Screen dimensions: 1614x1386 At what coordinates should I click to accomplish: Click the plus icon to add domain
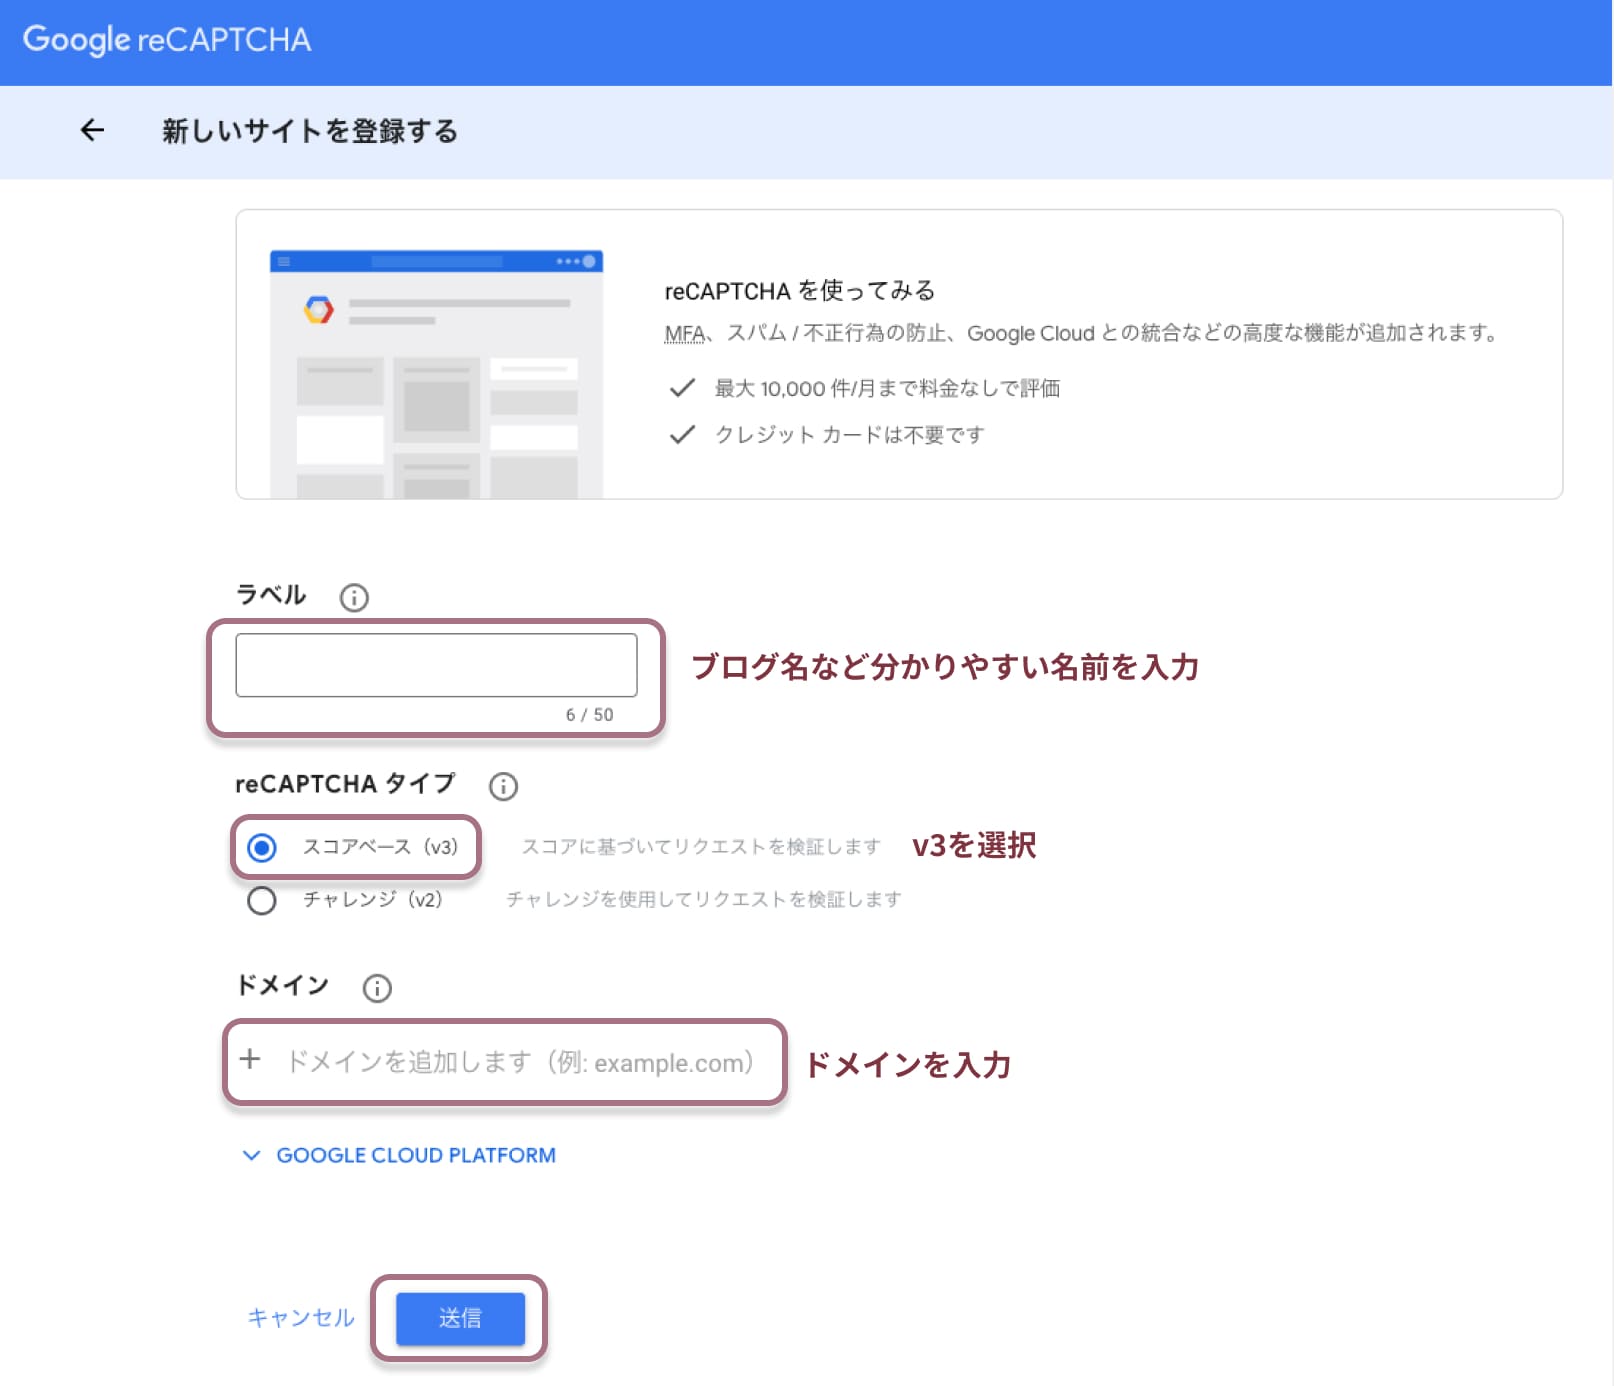[250, 1059]
